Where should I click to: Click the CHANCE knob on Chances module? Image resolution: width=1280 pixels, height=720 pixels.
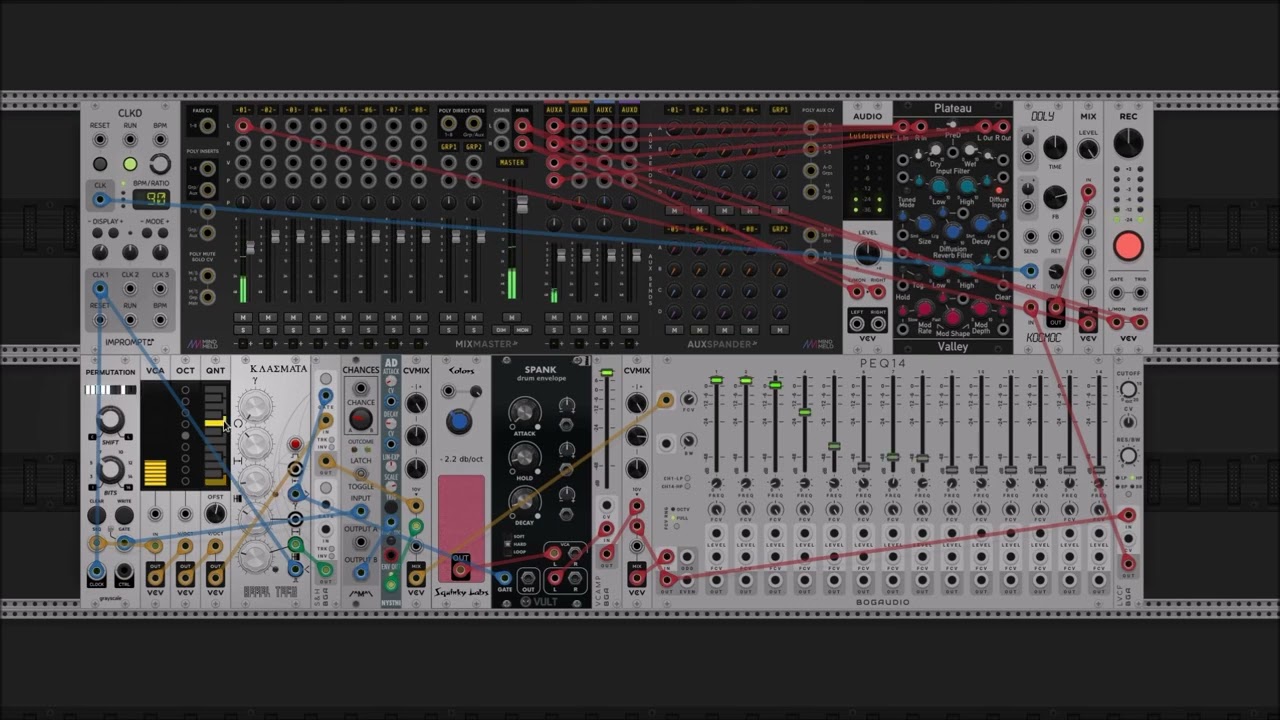click(x=361, y=419)
